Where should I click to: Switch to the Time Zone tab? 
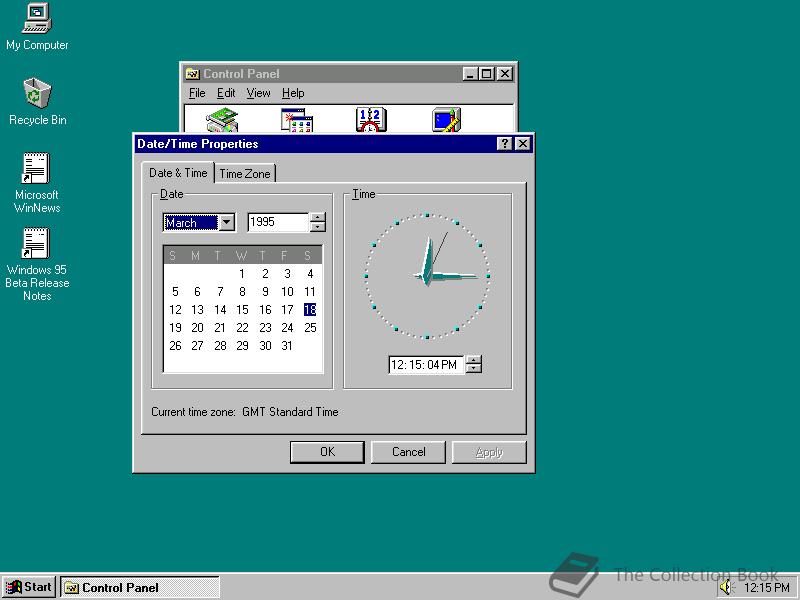click(245, 173)
